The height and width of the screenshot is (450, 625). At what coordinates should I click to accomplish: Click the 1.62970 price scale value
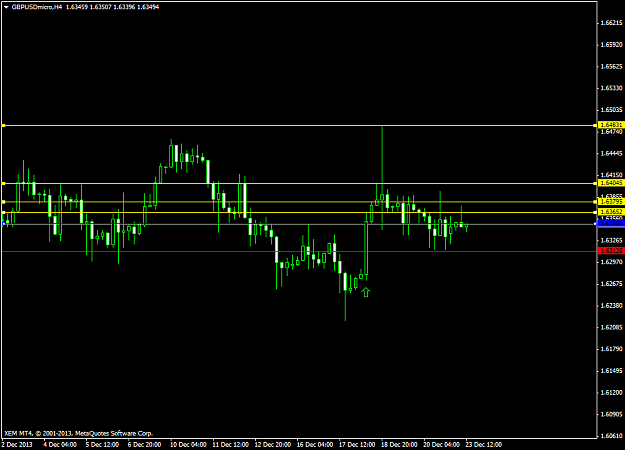[611, 262]
